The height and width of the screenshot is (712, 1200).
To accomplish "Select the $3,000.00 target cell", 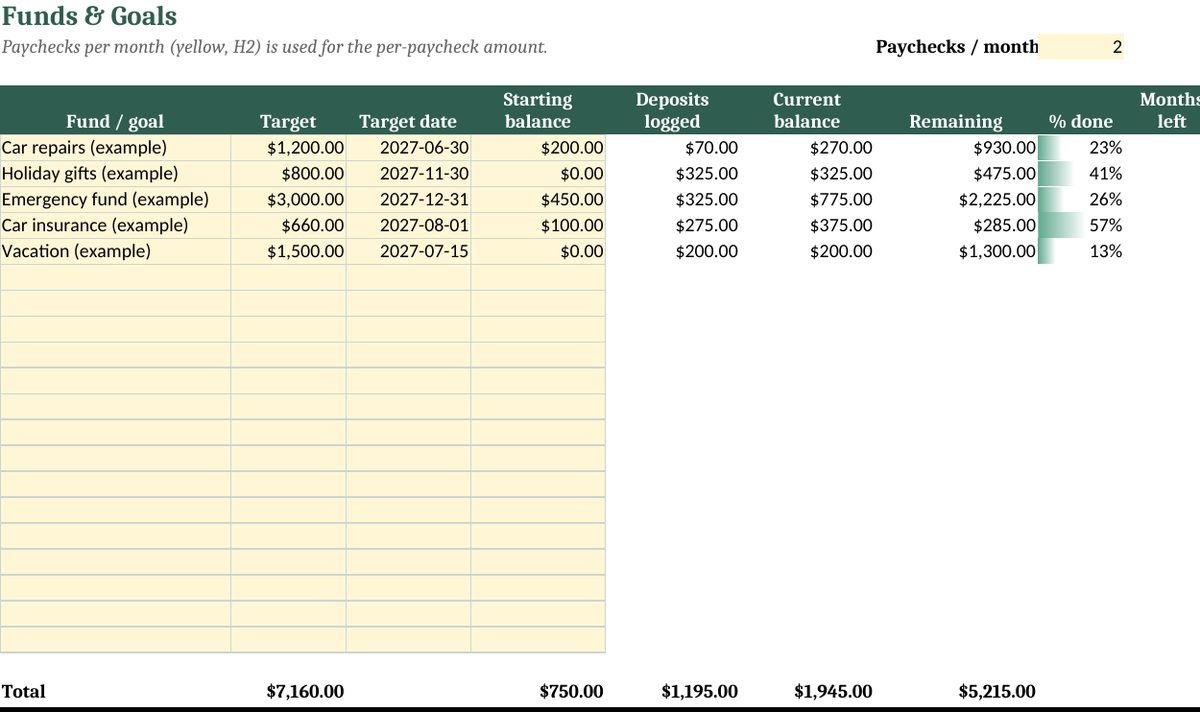I will pyautogui.click(x=289, y=200).
